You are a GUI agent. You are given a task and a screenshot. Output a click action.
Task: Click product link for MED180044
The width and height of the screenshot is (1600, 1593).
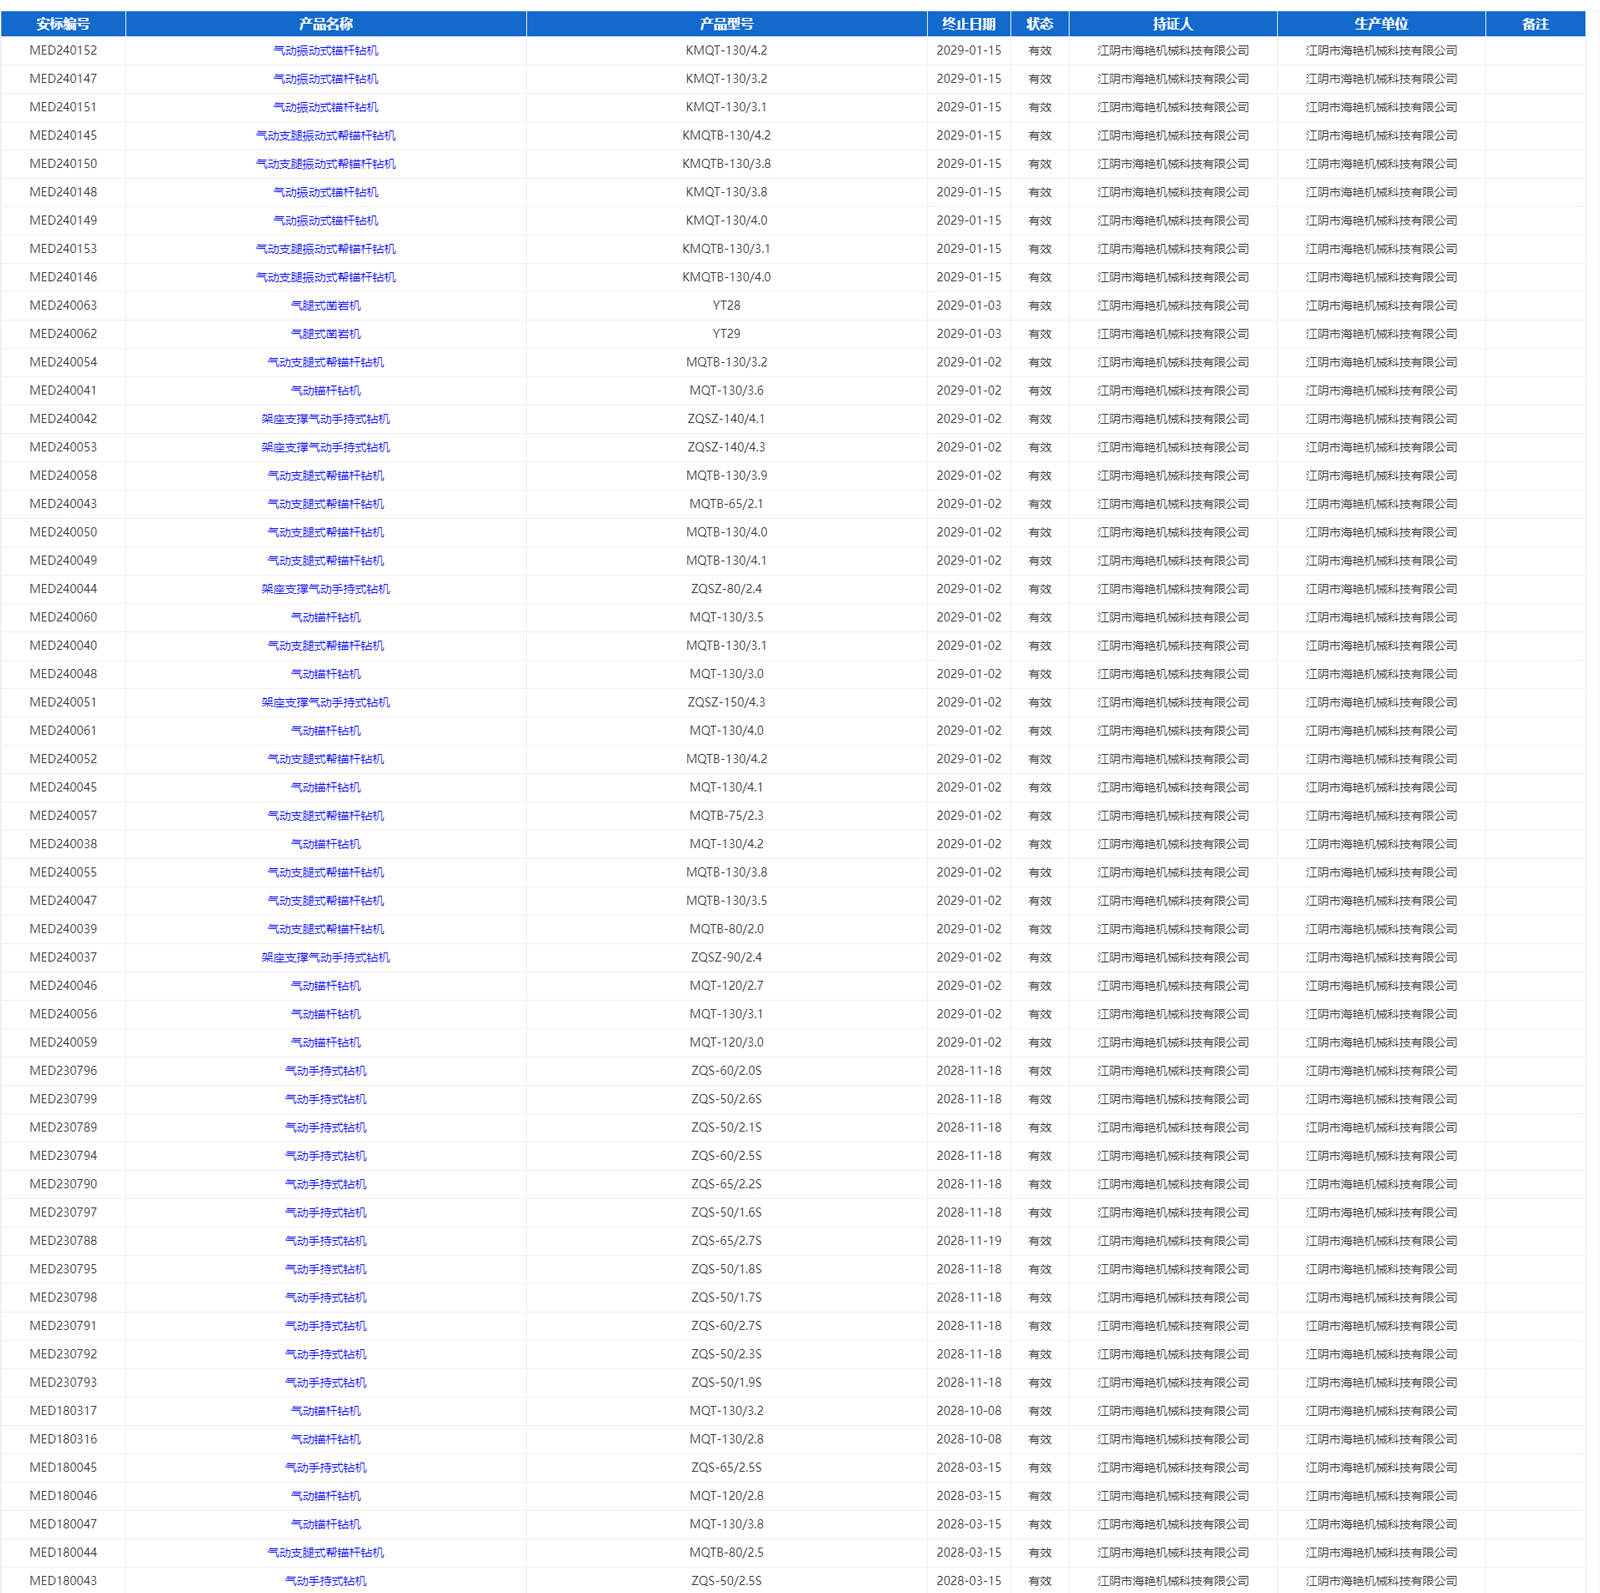325,1553
